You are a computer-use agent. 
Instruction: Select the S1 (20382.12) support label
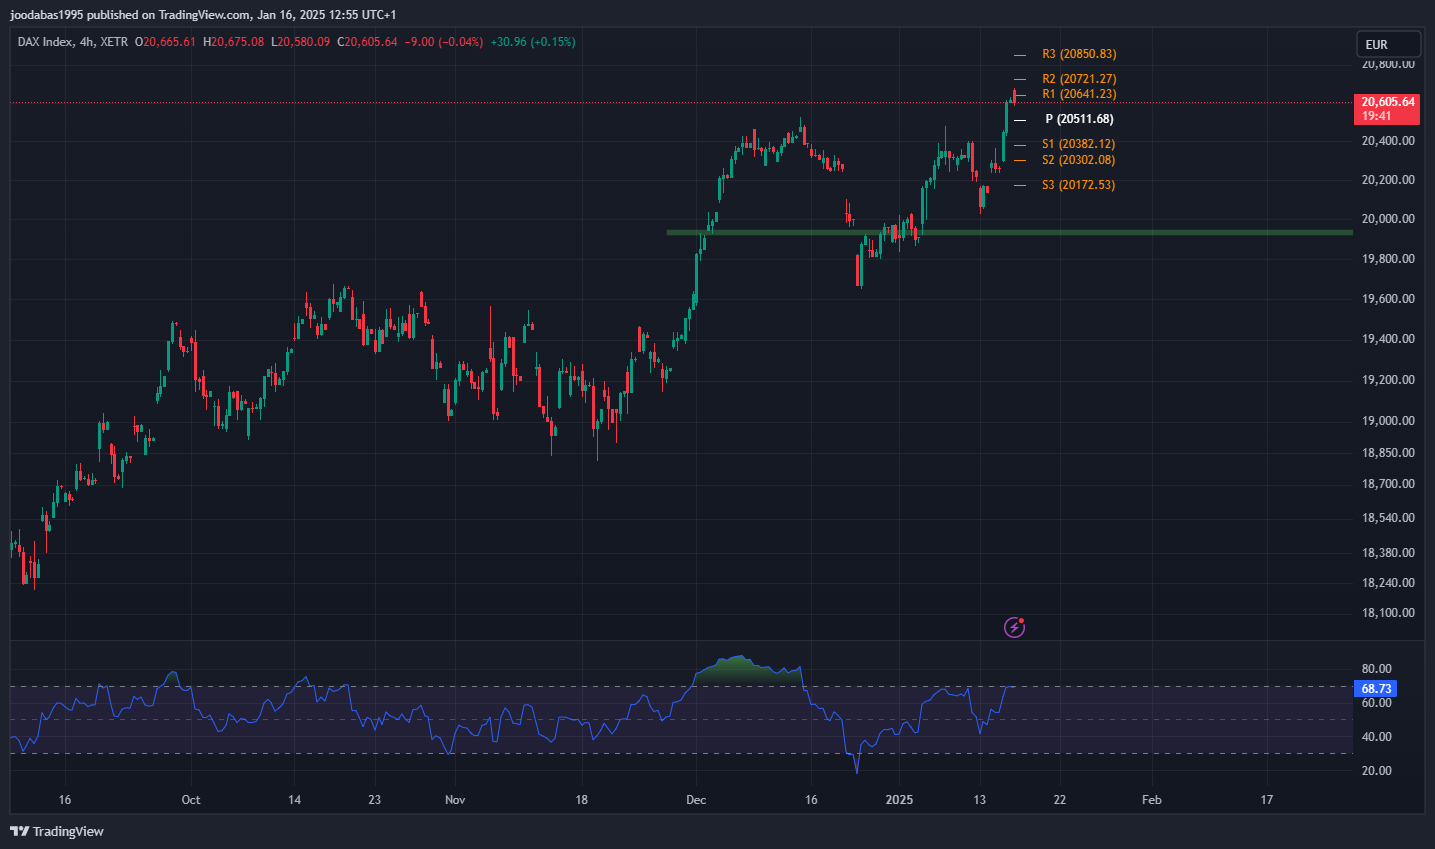1078,144
